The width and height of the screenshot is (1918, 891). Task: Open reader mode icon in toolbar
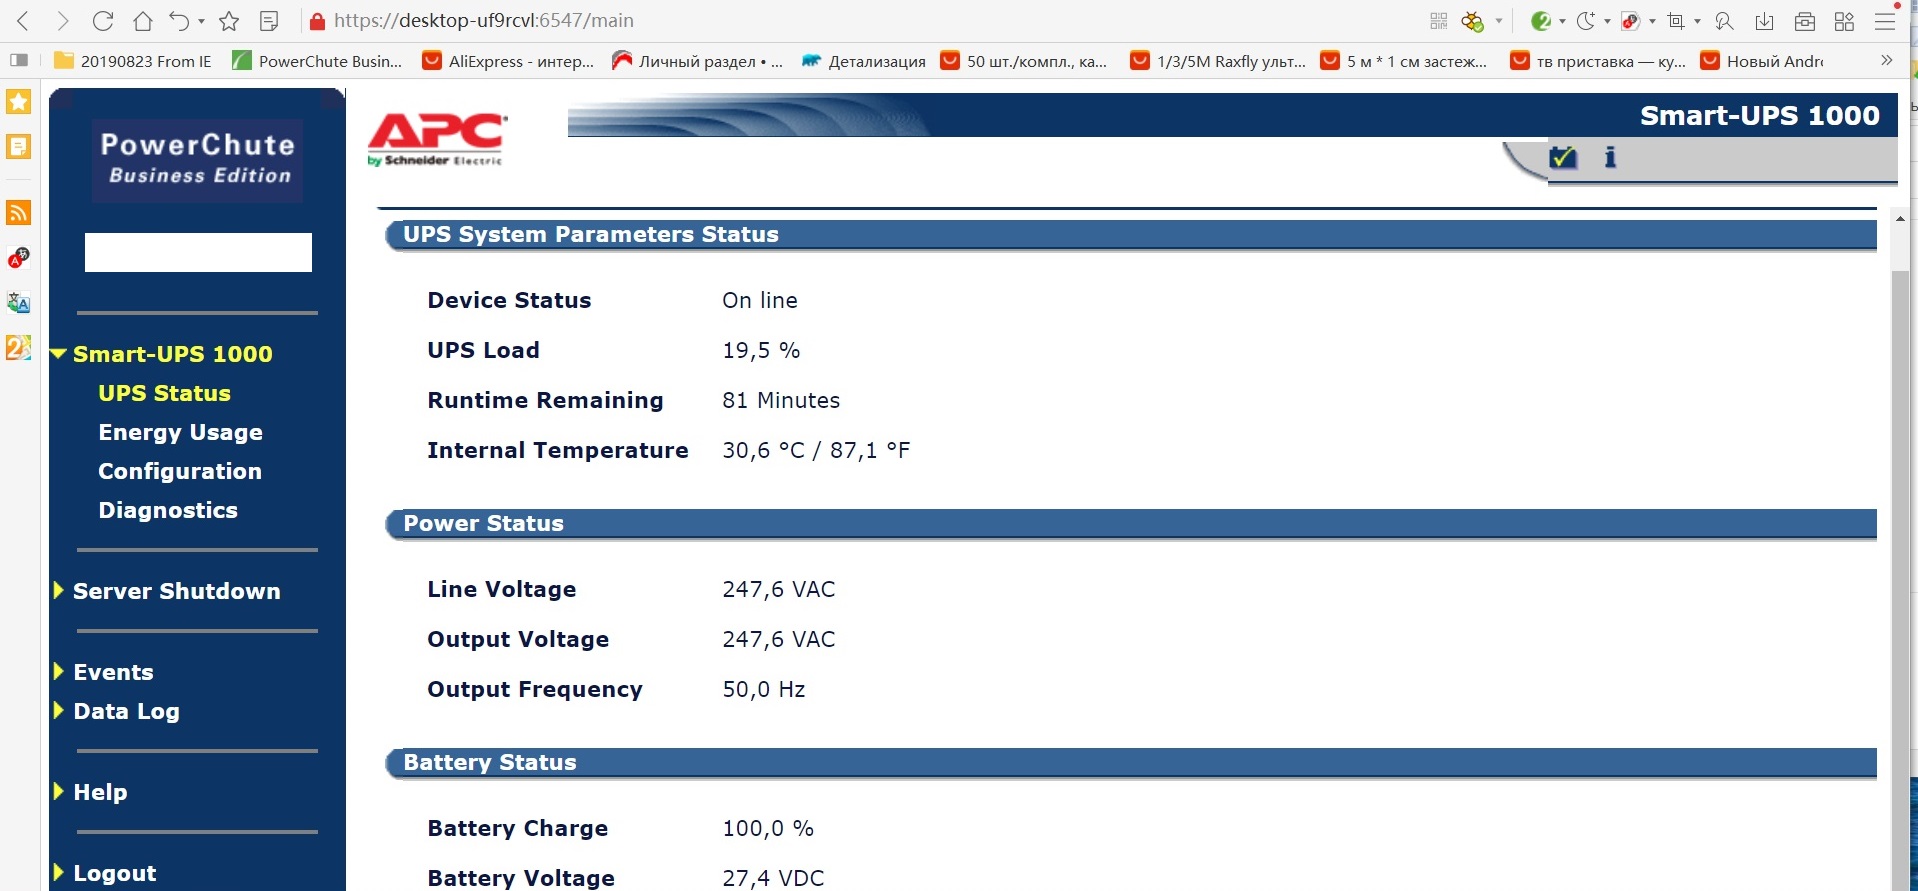(x=269, y=21)
